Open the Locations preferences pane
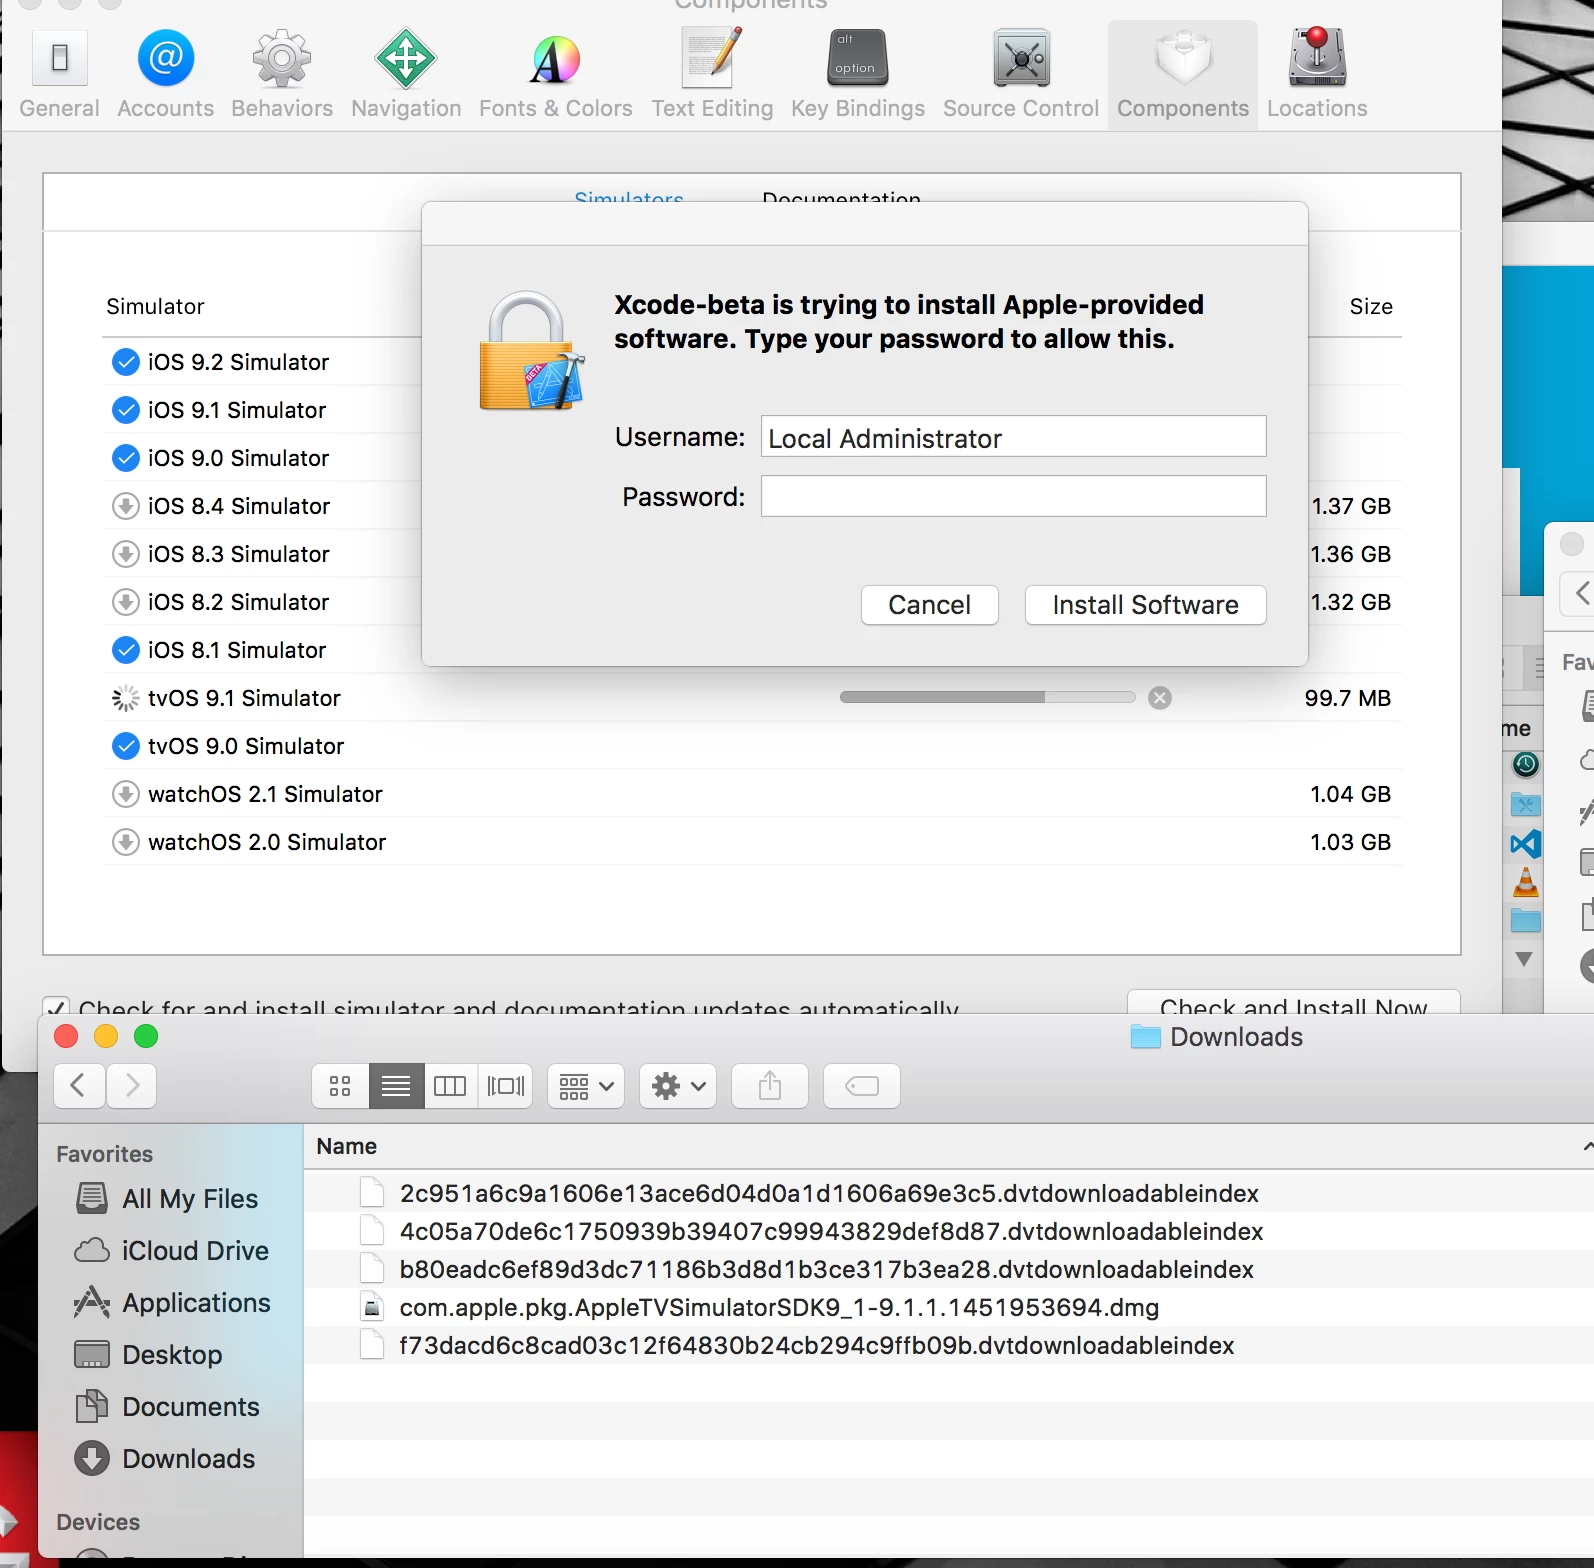1594x1568 pixels. point(1317,74)
